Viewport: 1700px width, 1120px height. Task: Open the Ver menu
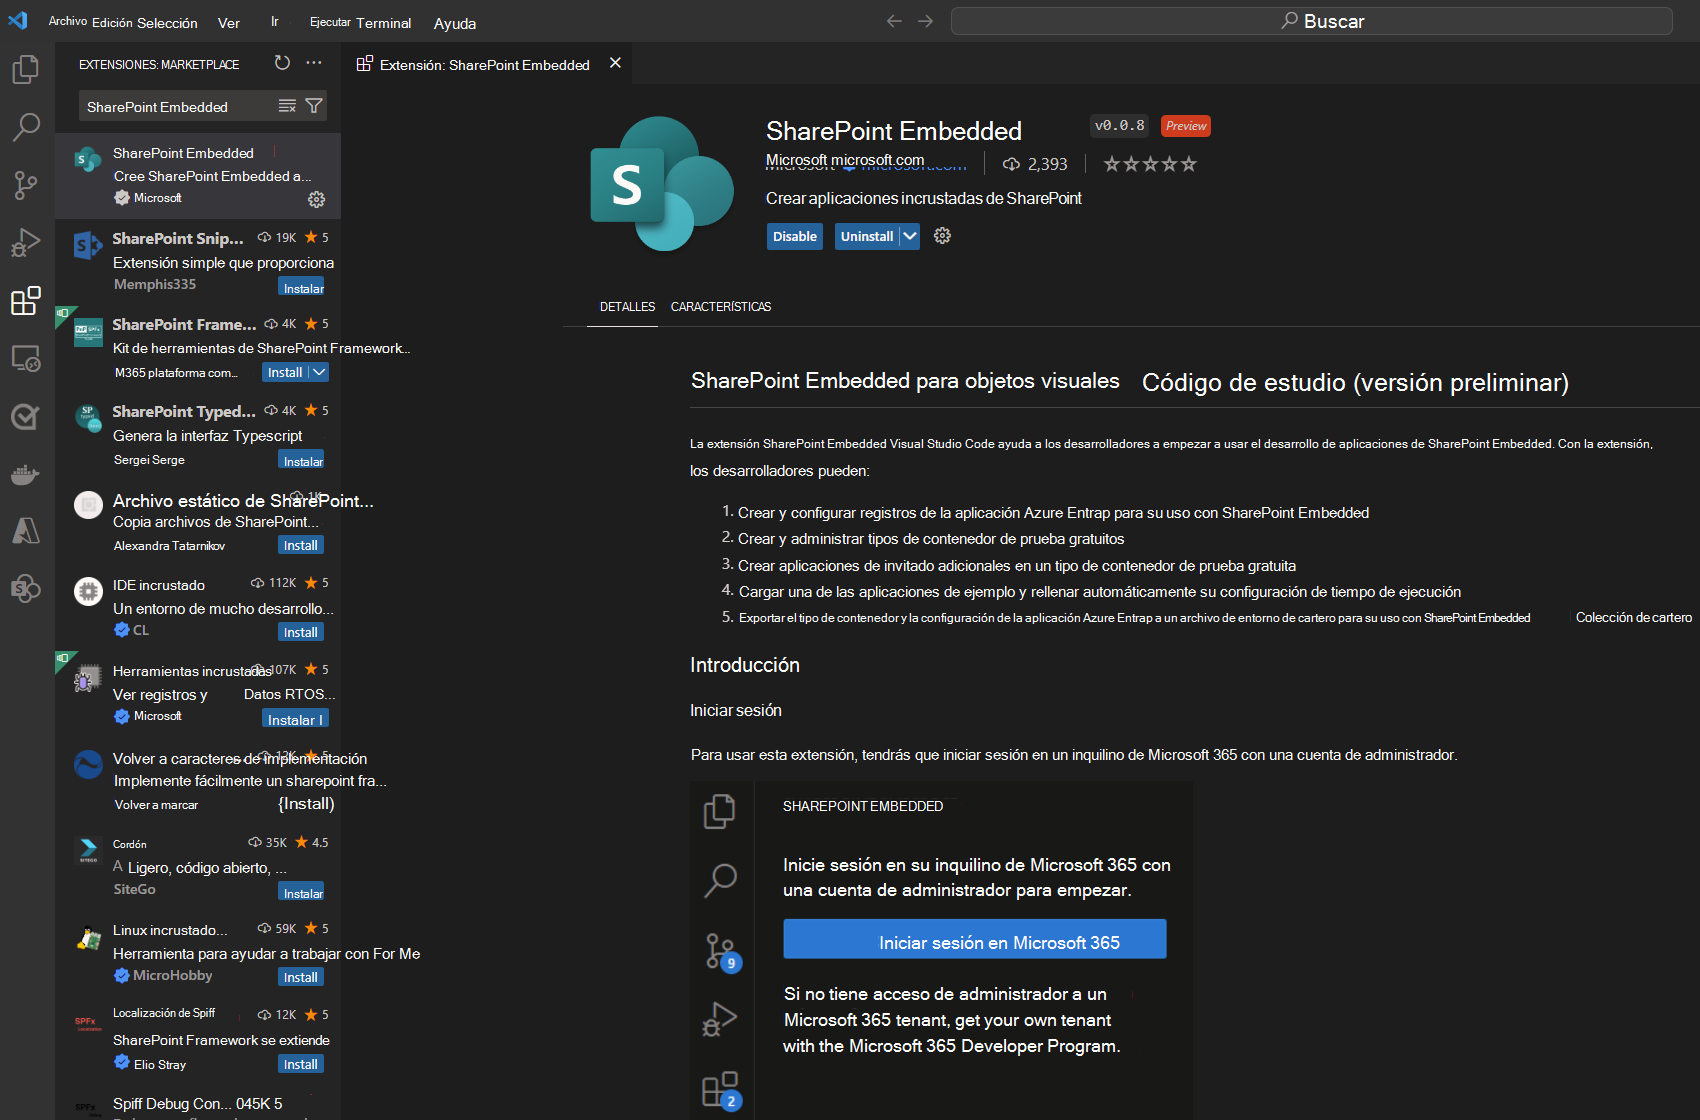229,23
